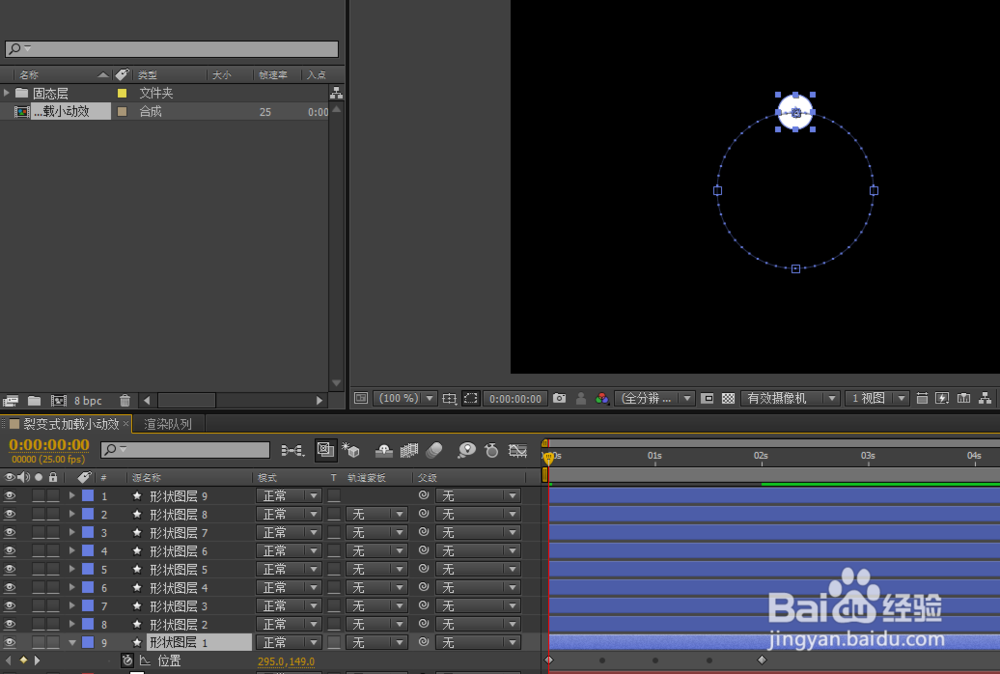Toggle draft 3D in timeline

point(351,450)
